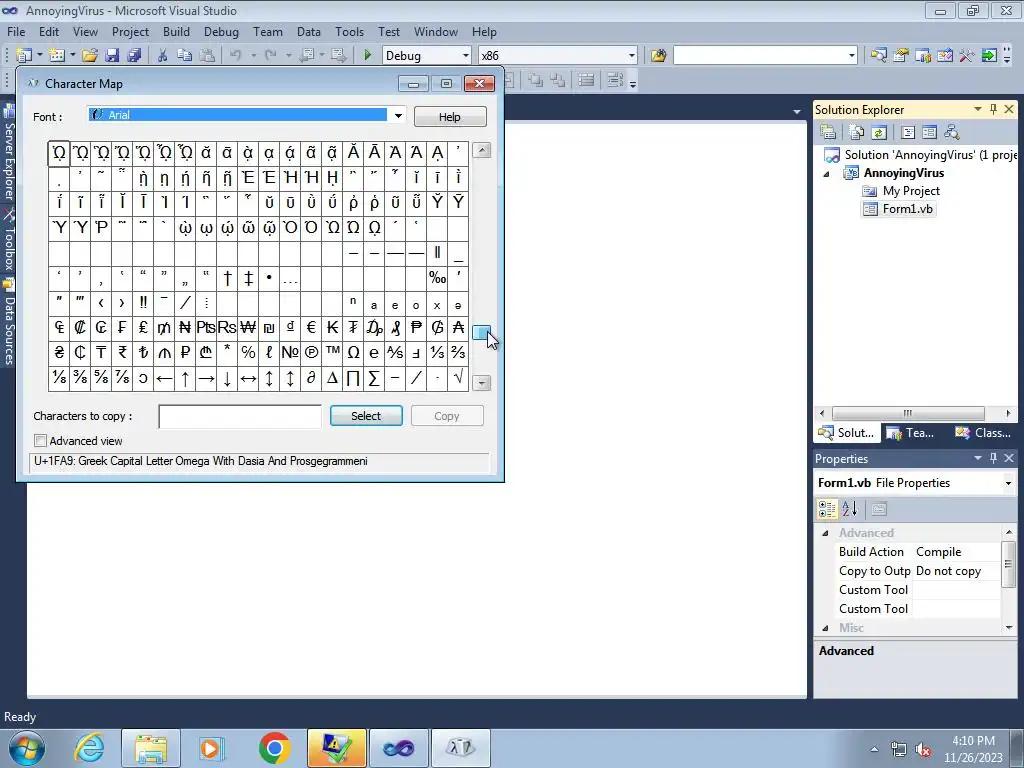Select the Euro sign character cell

[311, 327]
